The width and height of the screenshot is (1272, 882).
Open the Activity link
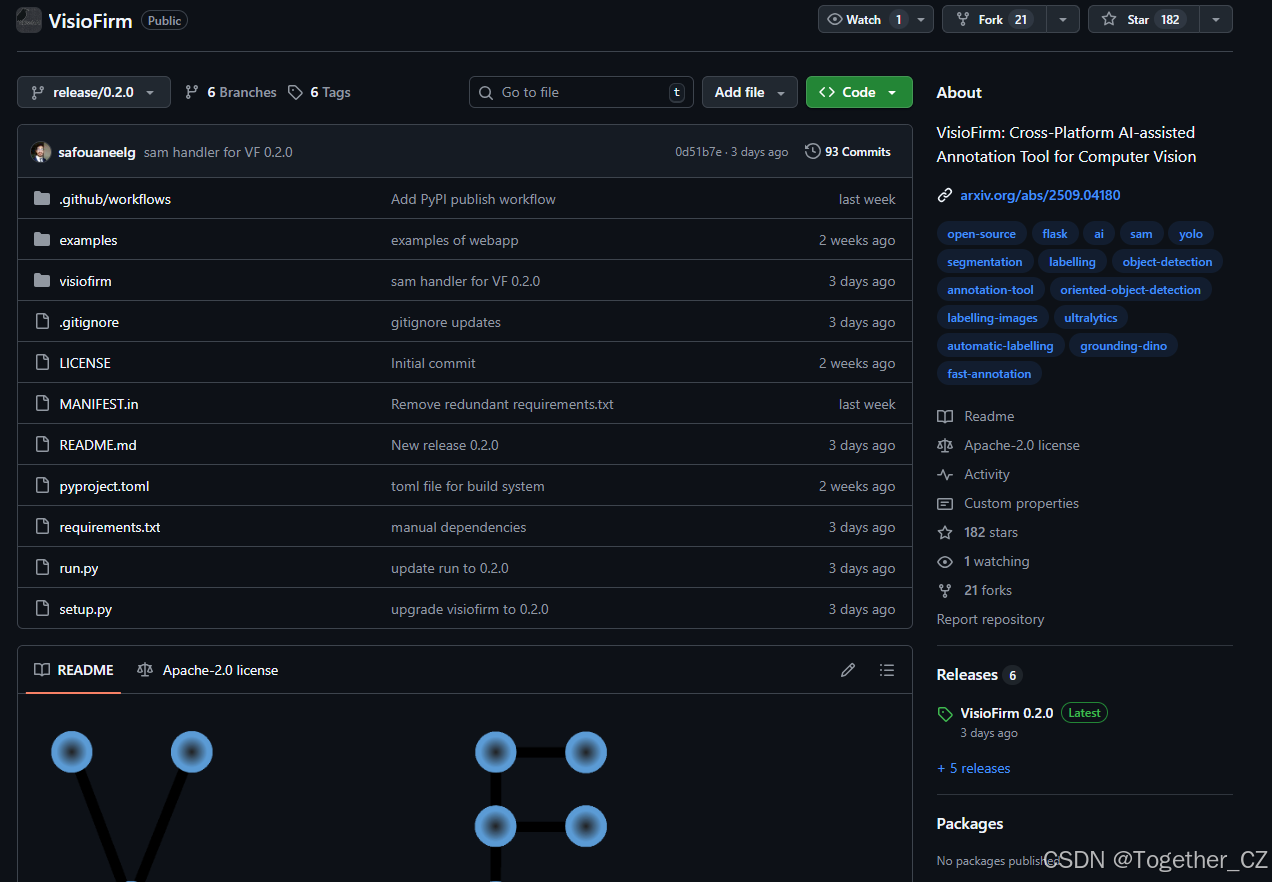[x=973, y=474]
